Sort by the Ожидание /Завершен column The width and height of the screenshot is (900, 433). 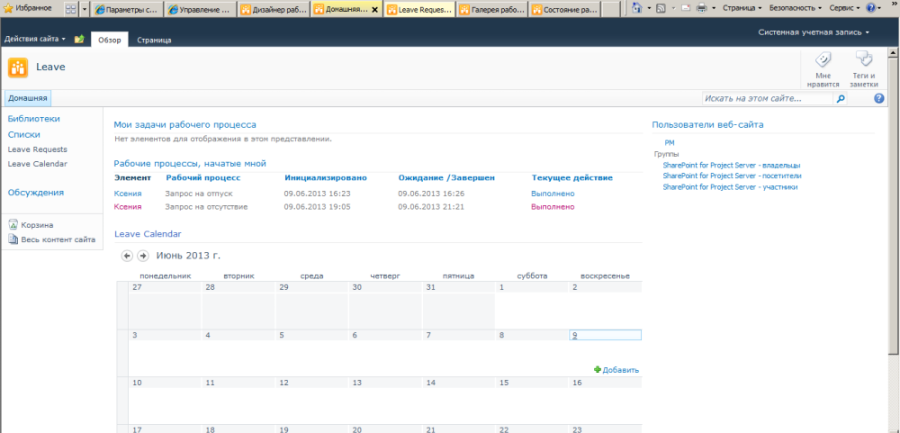(x=447, y=178)
